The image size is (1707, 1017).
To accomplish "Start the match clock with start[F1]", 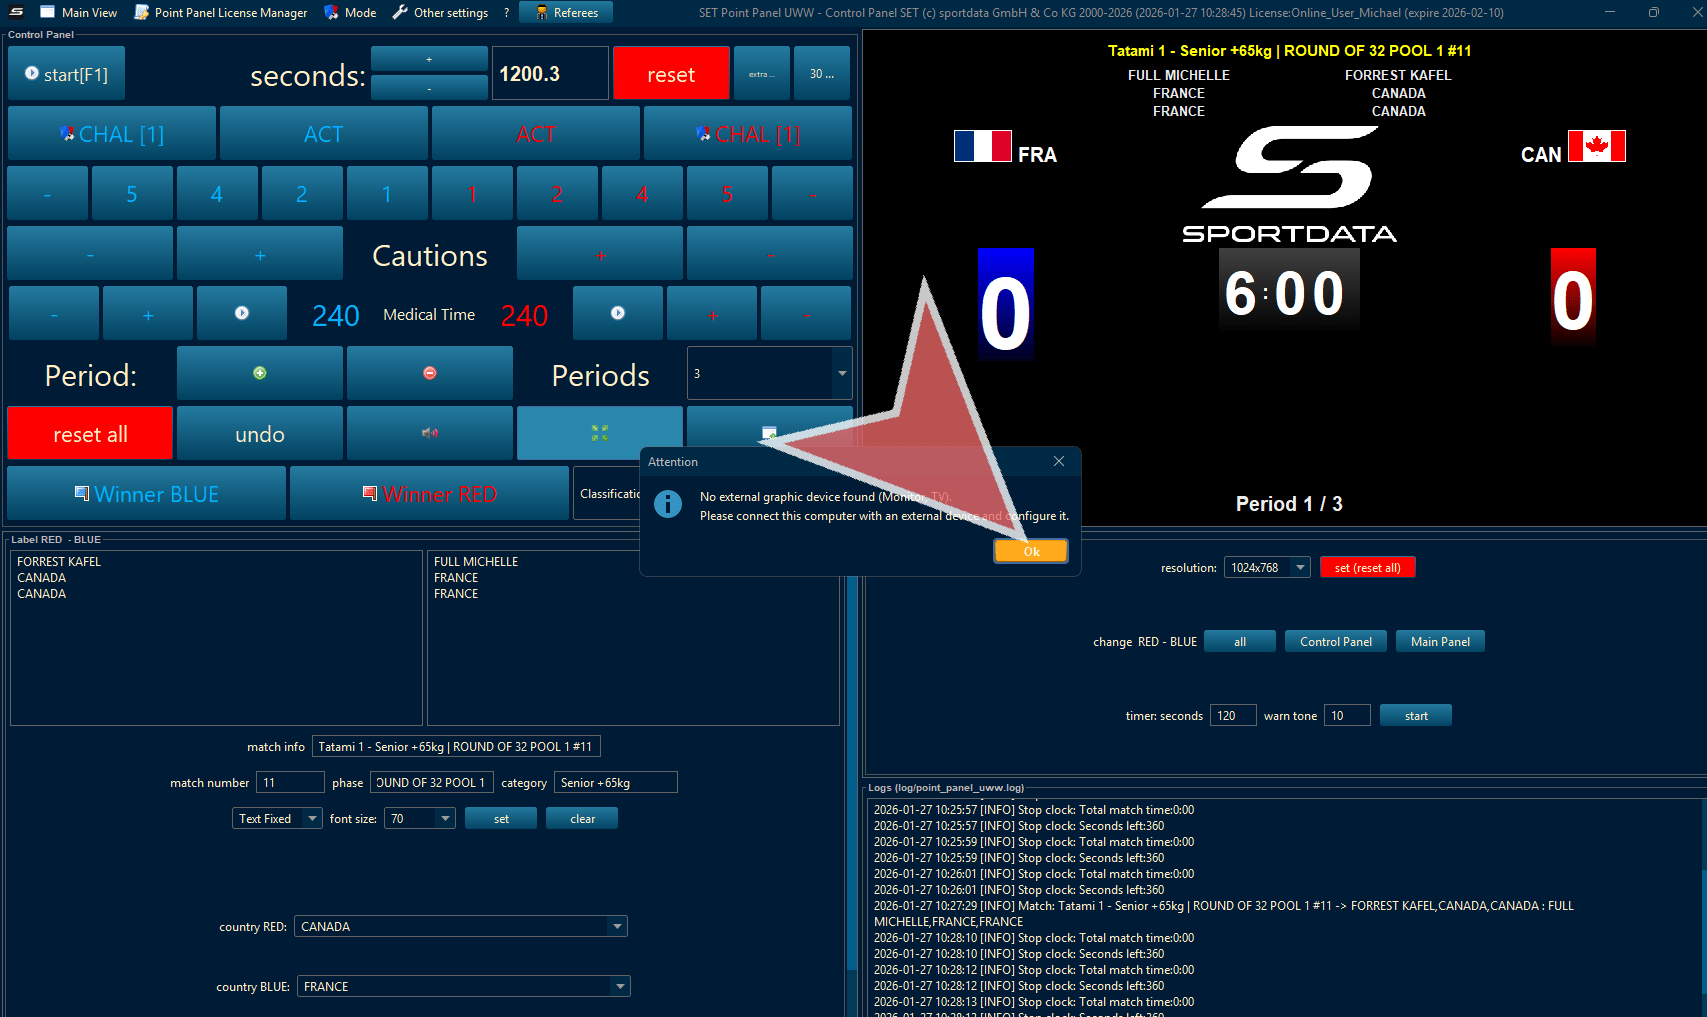I will (66, 74).
